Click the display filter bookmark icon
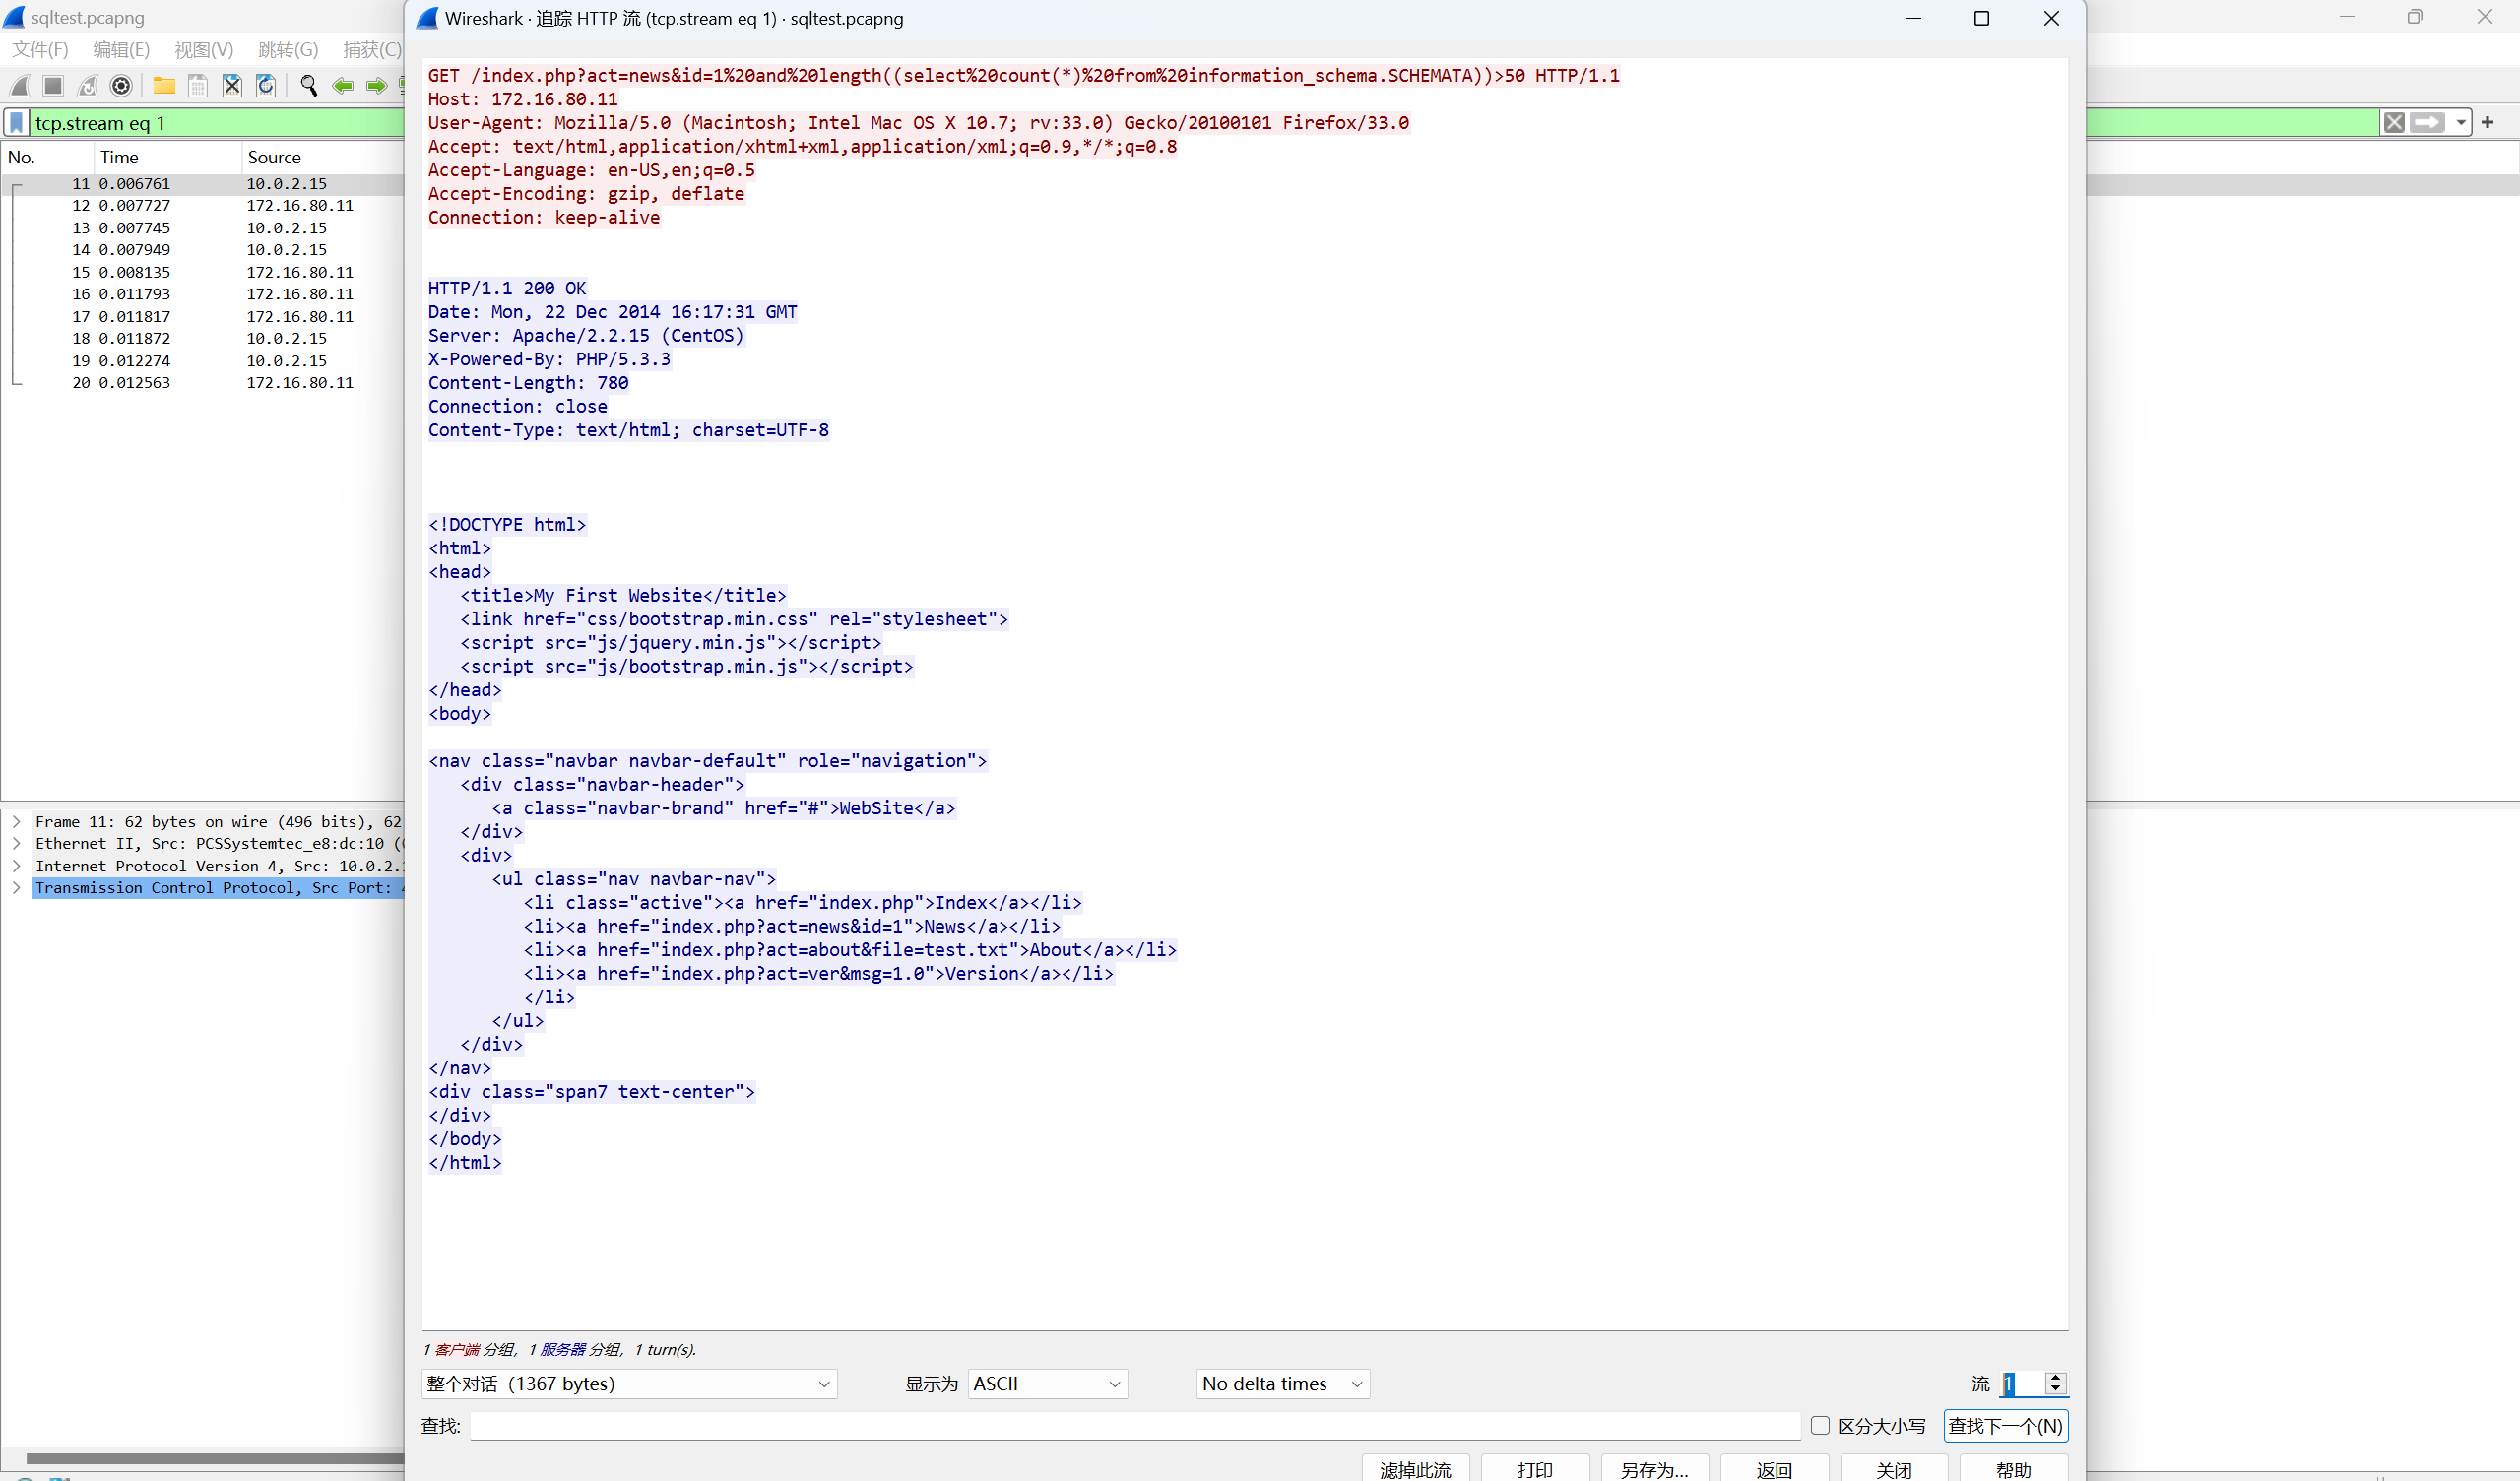The image size is (2520, 1481). click(x=17, y=123)
